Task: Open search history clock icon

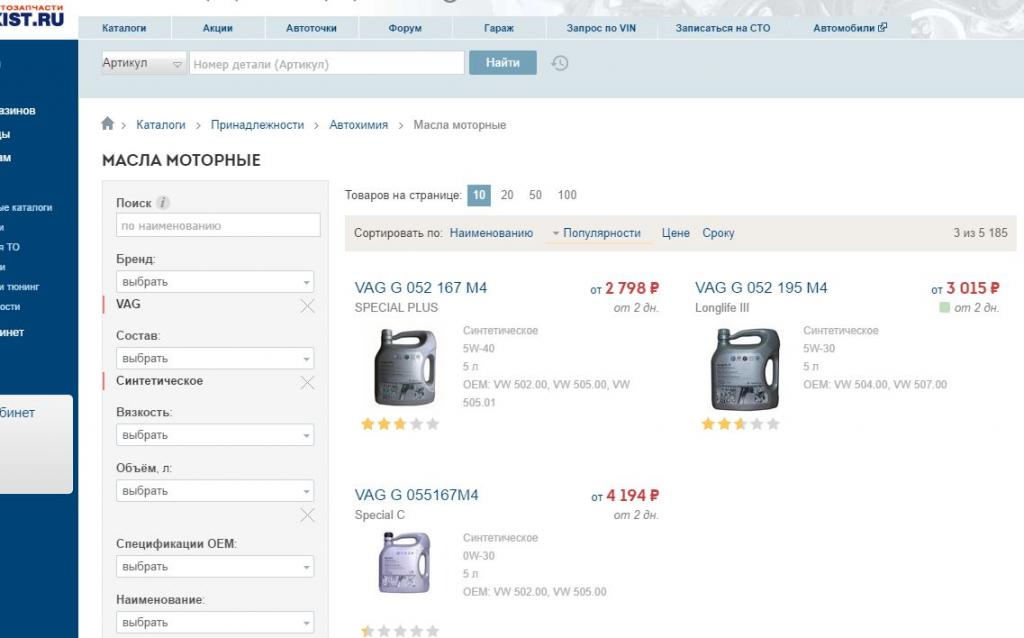Action: [560, 63]
